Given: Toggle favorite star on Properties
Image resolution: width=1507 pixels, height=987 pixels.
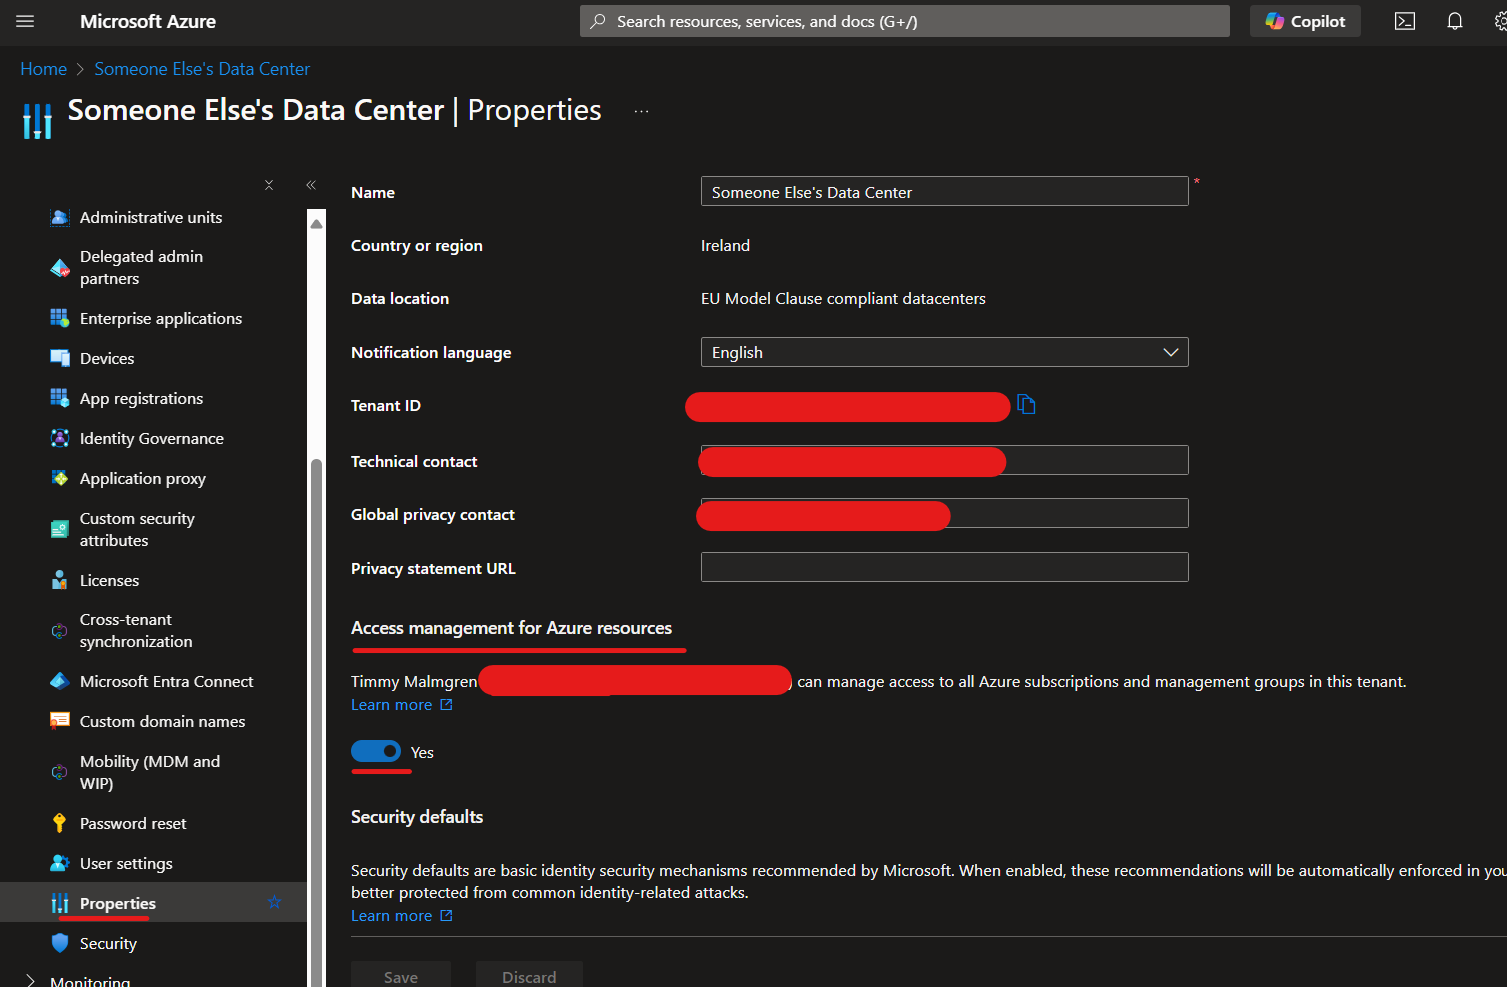Looking at the screenshot, I should click(x=275, y=903).
